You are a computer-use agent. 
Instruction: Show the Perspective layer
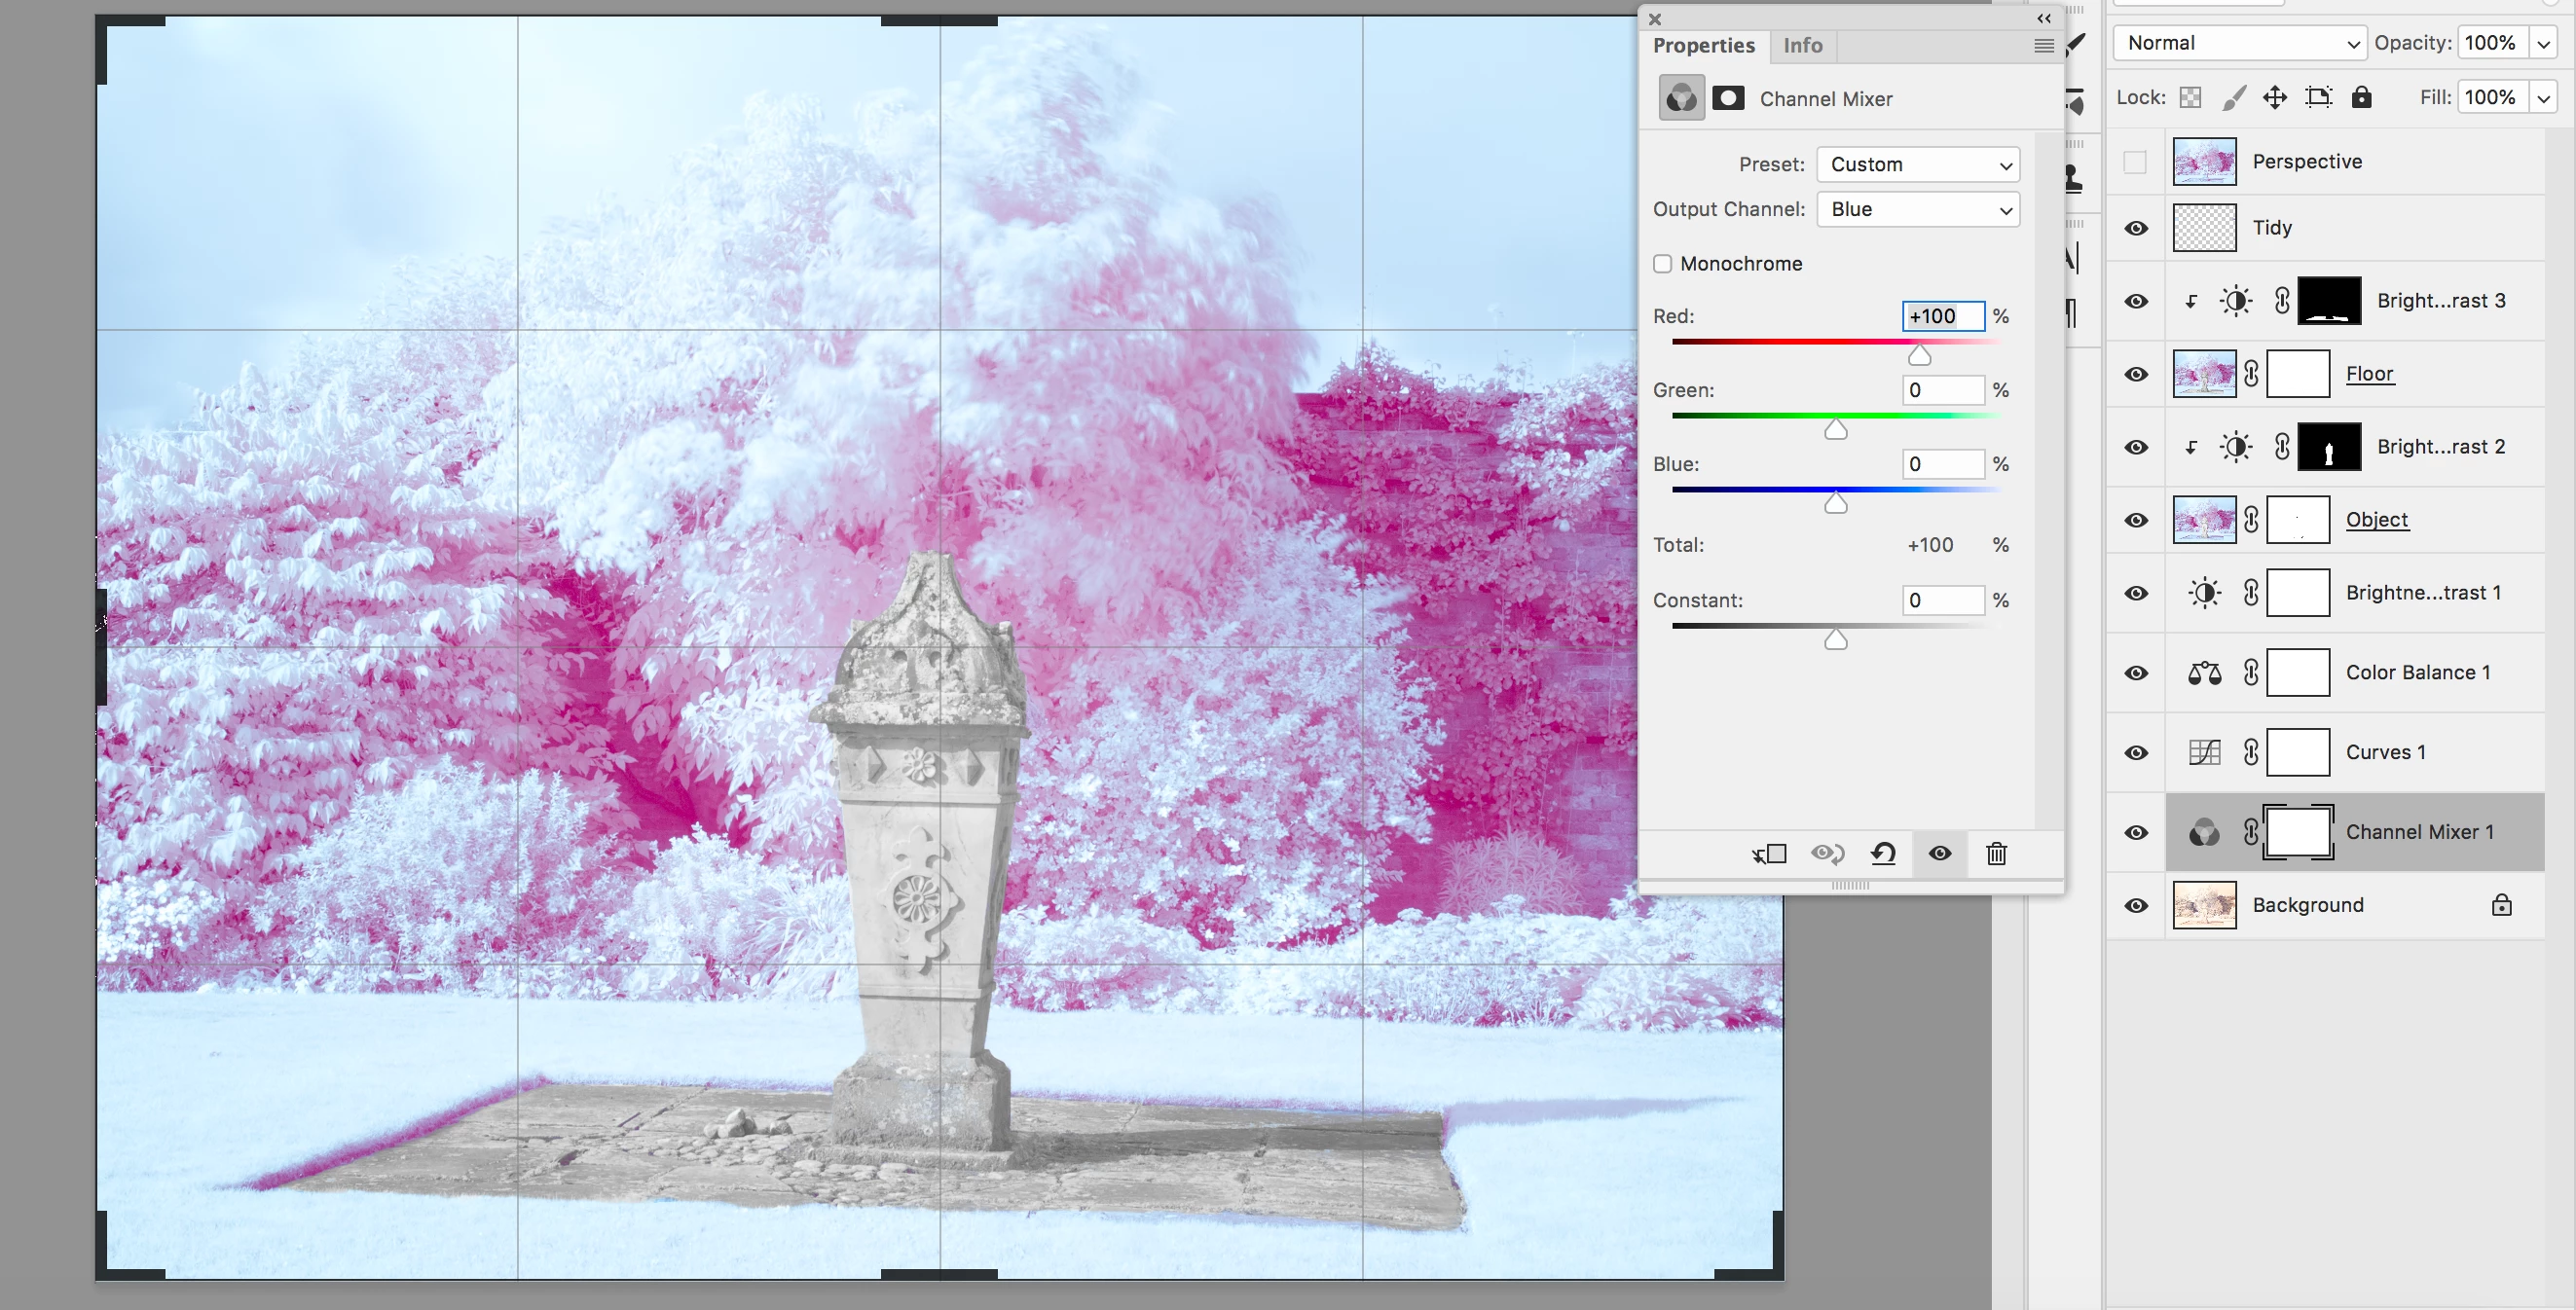pyautogui.click(x=2135, y=162)
